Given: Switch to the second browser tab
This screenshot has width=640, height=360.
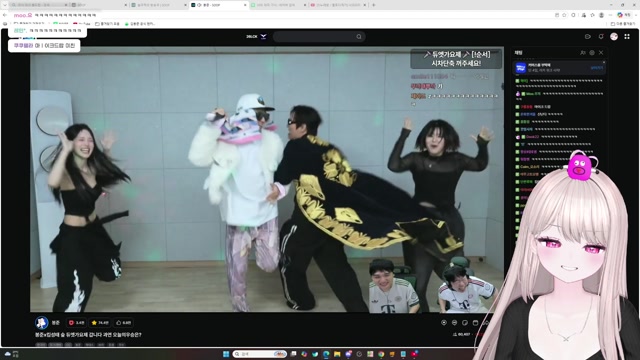Looking at the screenshot, I should coord(98,5).
